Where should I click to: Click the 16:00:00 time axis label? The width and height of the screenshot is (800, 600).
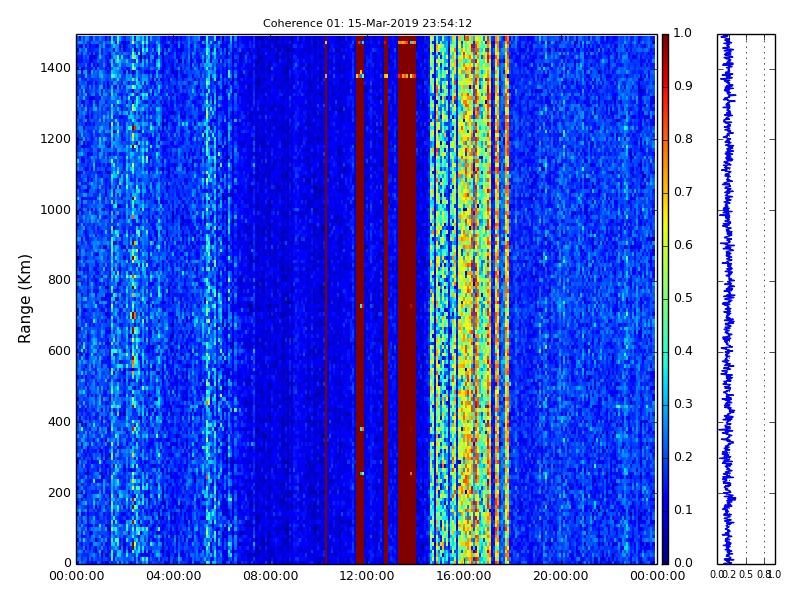464,577
